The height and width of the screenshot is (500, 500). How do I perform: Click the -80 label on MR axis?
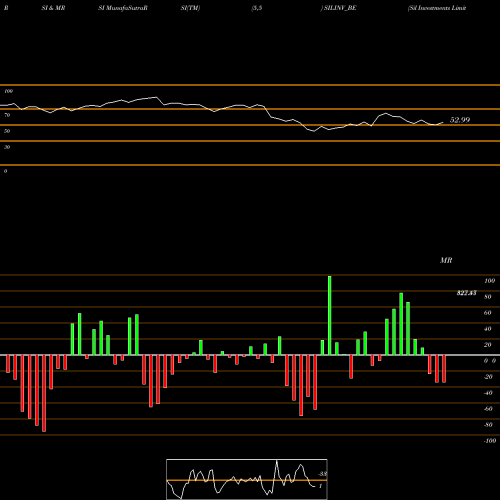488,425
